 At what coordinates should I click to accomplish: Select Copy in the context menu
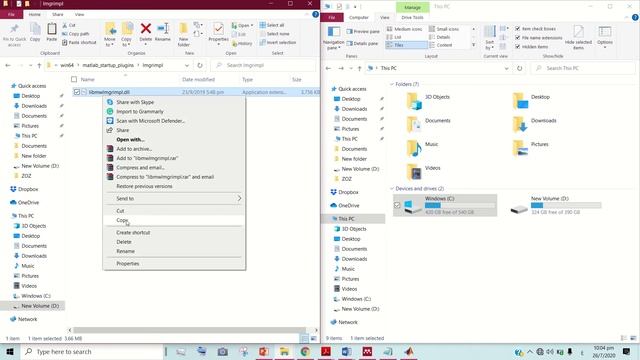174,220
